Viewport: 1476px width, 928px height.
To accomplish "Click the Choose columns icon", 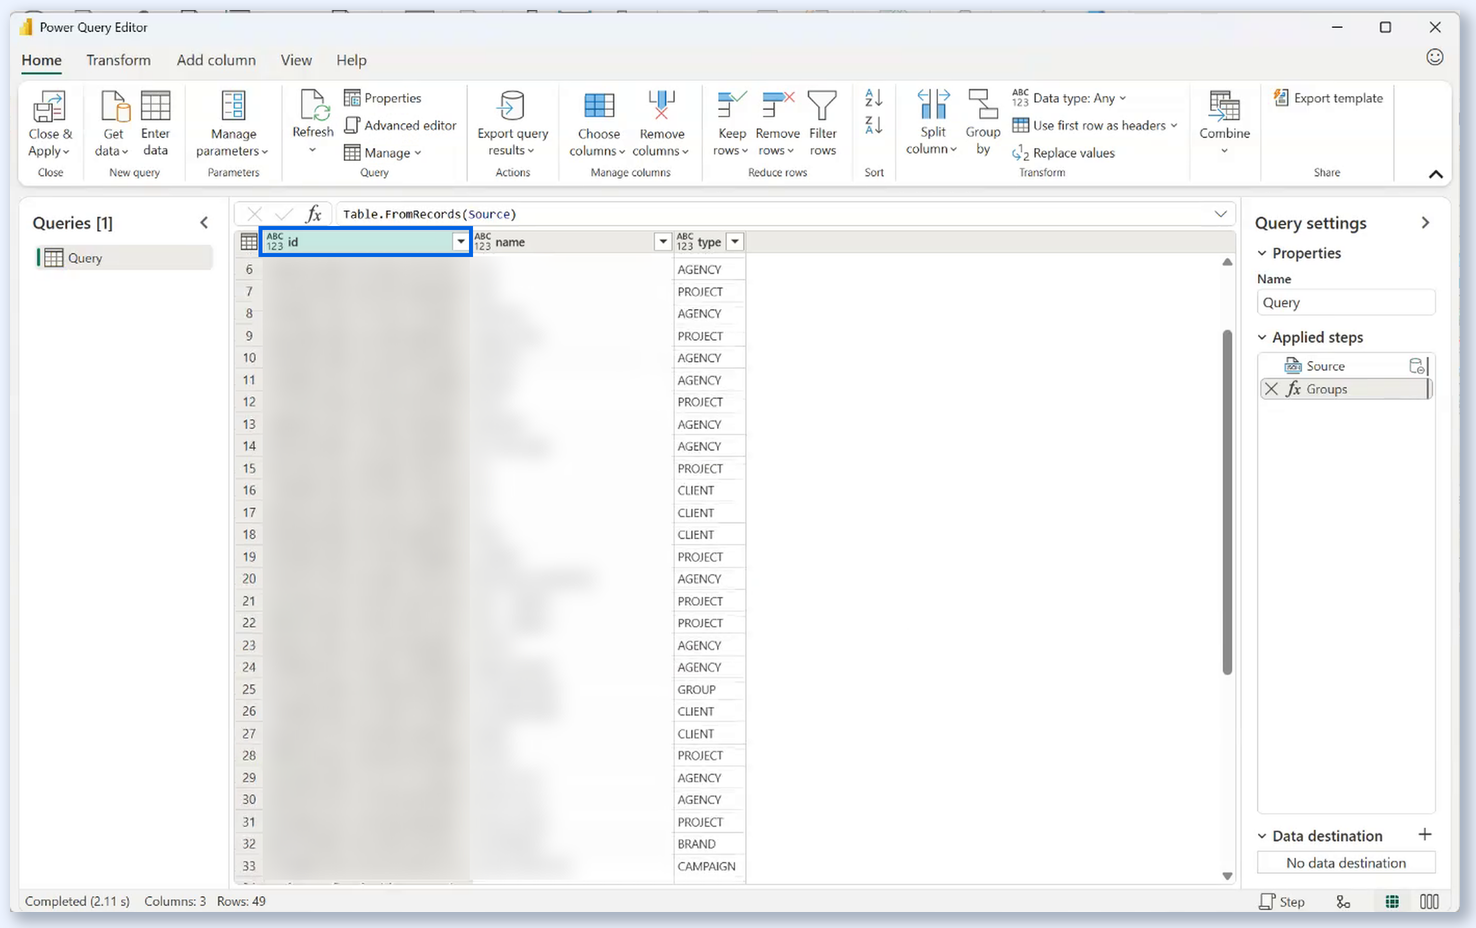I will (599, 106).
